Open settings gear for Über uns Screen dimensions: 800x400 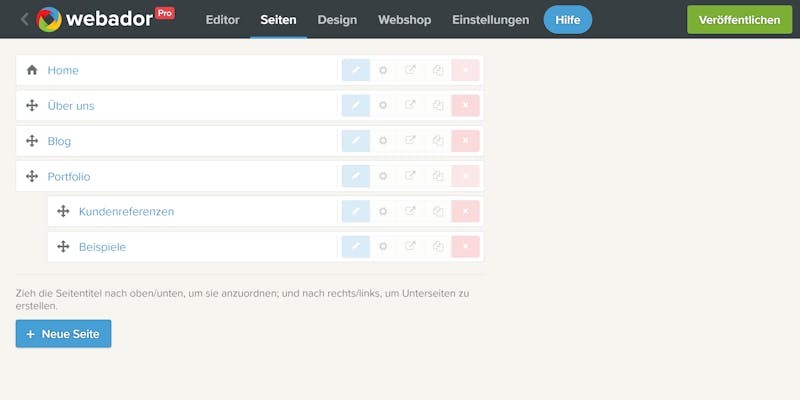pyautogui.click(x=383, y=105)
